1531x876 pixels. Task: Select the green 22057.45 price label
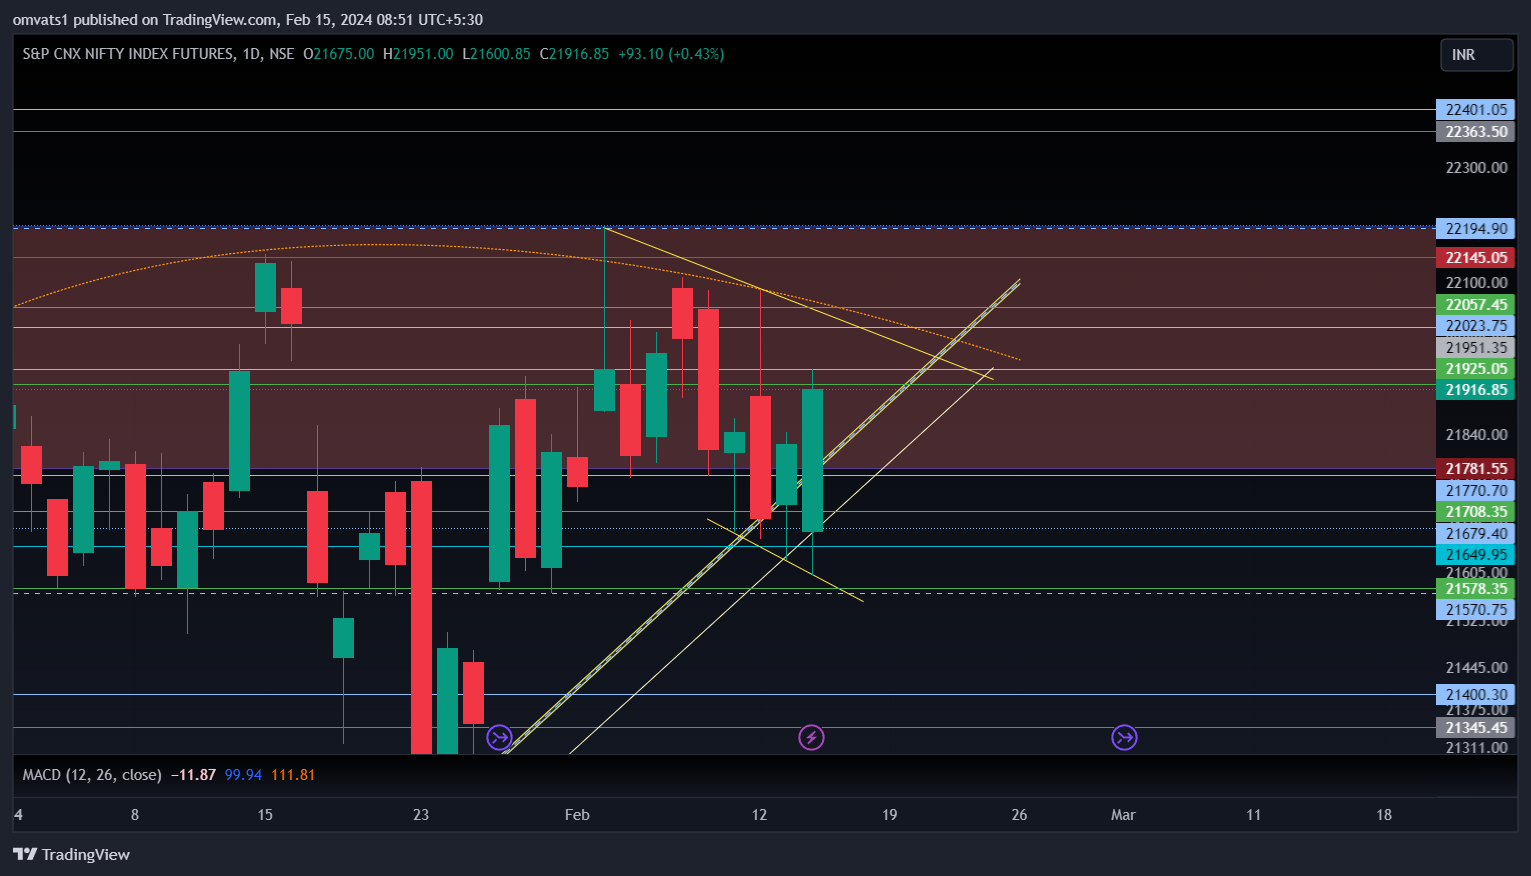(1475, 305)
